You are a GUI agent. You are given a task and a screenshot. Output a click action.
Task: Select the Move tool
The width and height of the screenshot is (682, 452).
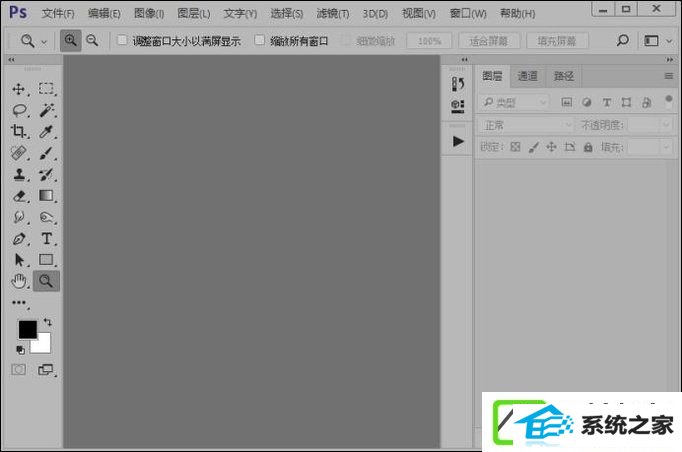pyautogui.click(x=19, y=89)
